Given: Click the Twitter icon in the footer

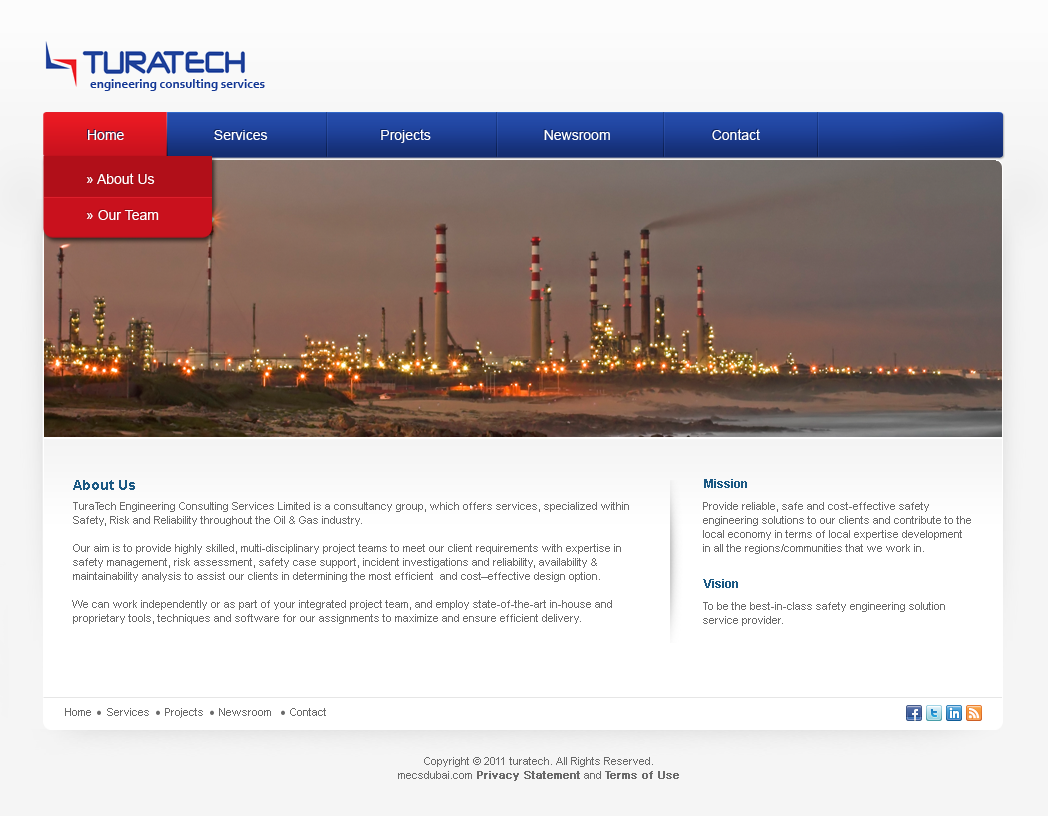Looking at the screenshot, I should coord(933,713).
